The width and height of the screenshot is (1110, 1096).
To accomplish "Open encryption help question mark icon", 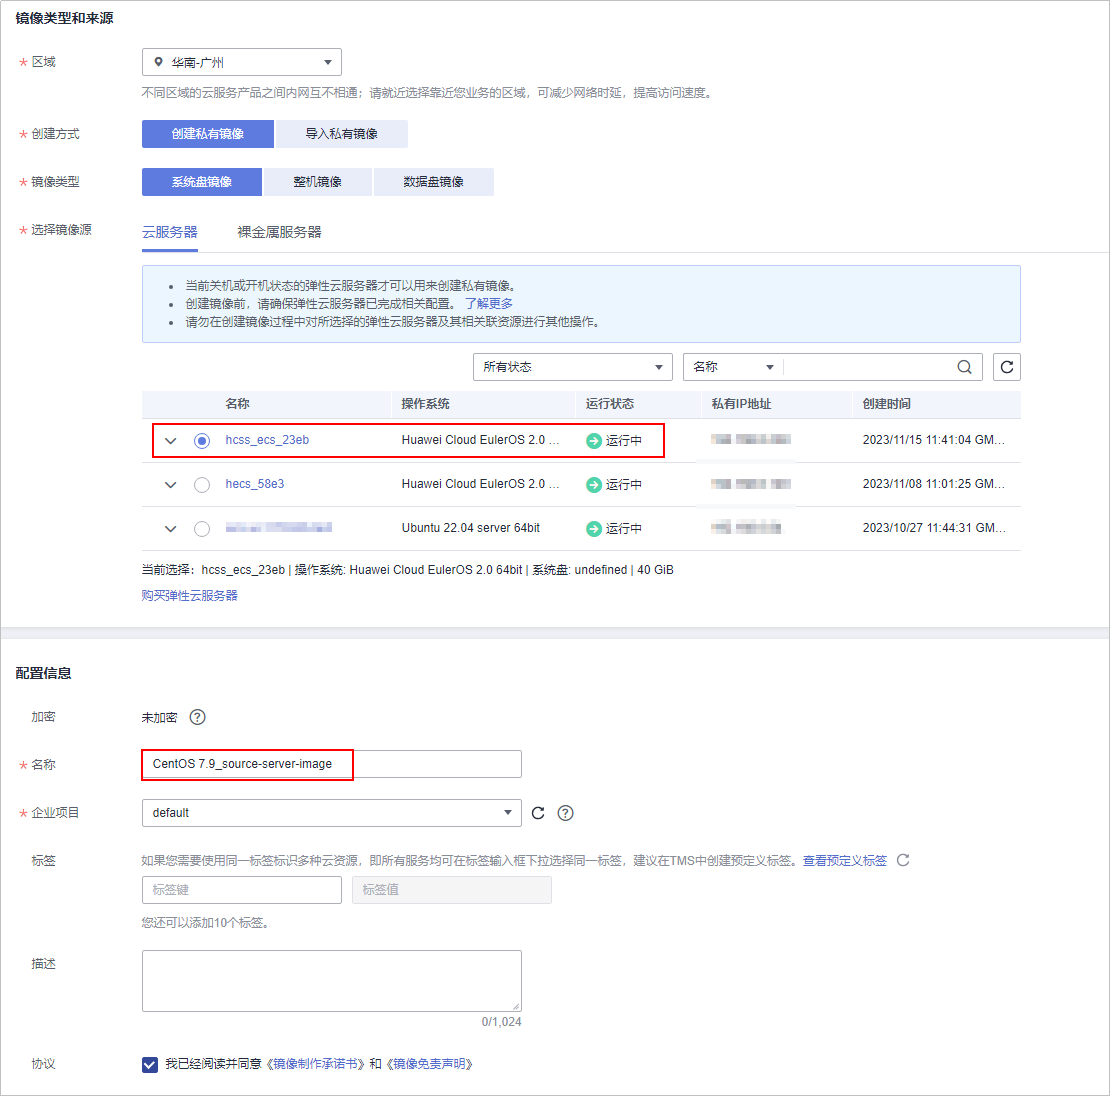I will click(198, 717).
